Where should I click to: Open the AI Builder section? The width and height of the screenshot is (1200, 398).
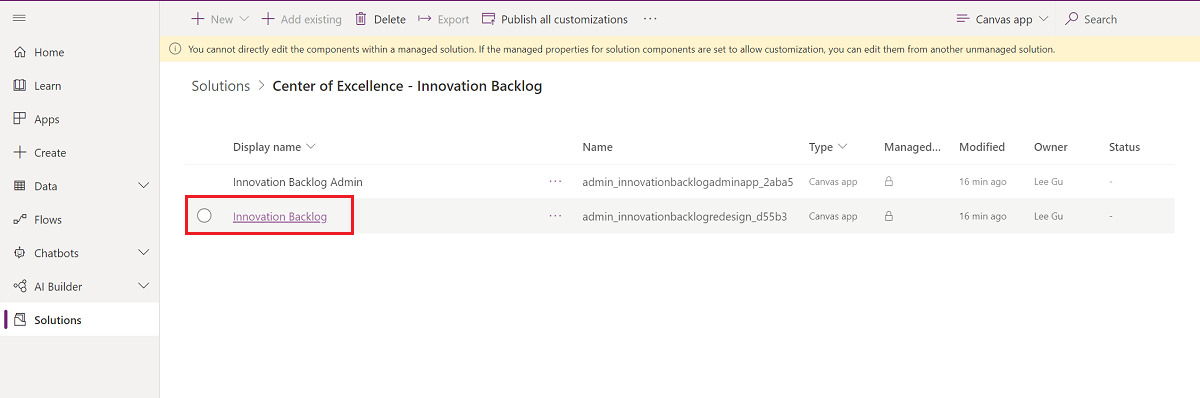pyautogui.click(x=58, y=287)
